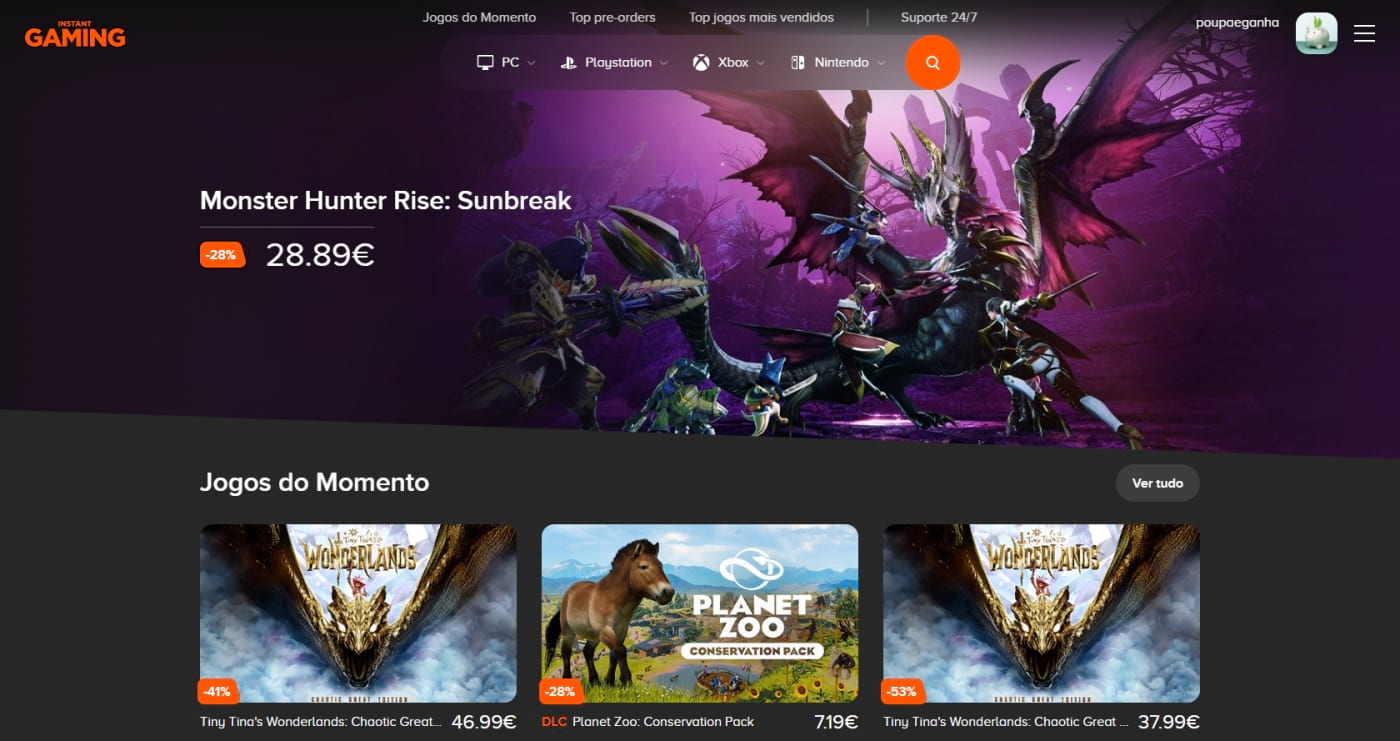This screenshot has width=1400, height=741.
Task: Open Top jogos mais vendidos
Action: (761, 17)
